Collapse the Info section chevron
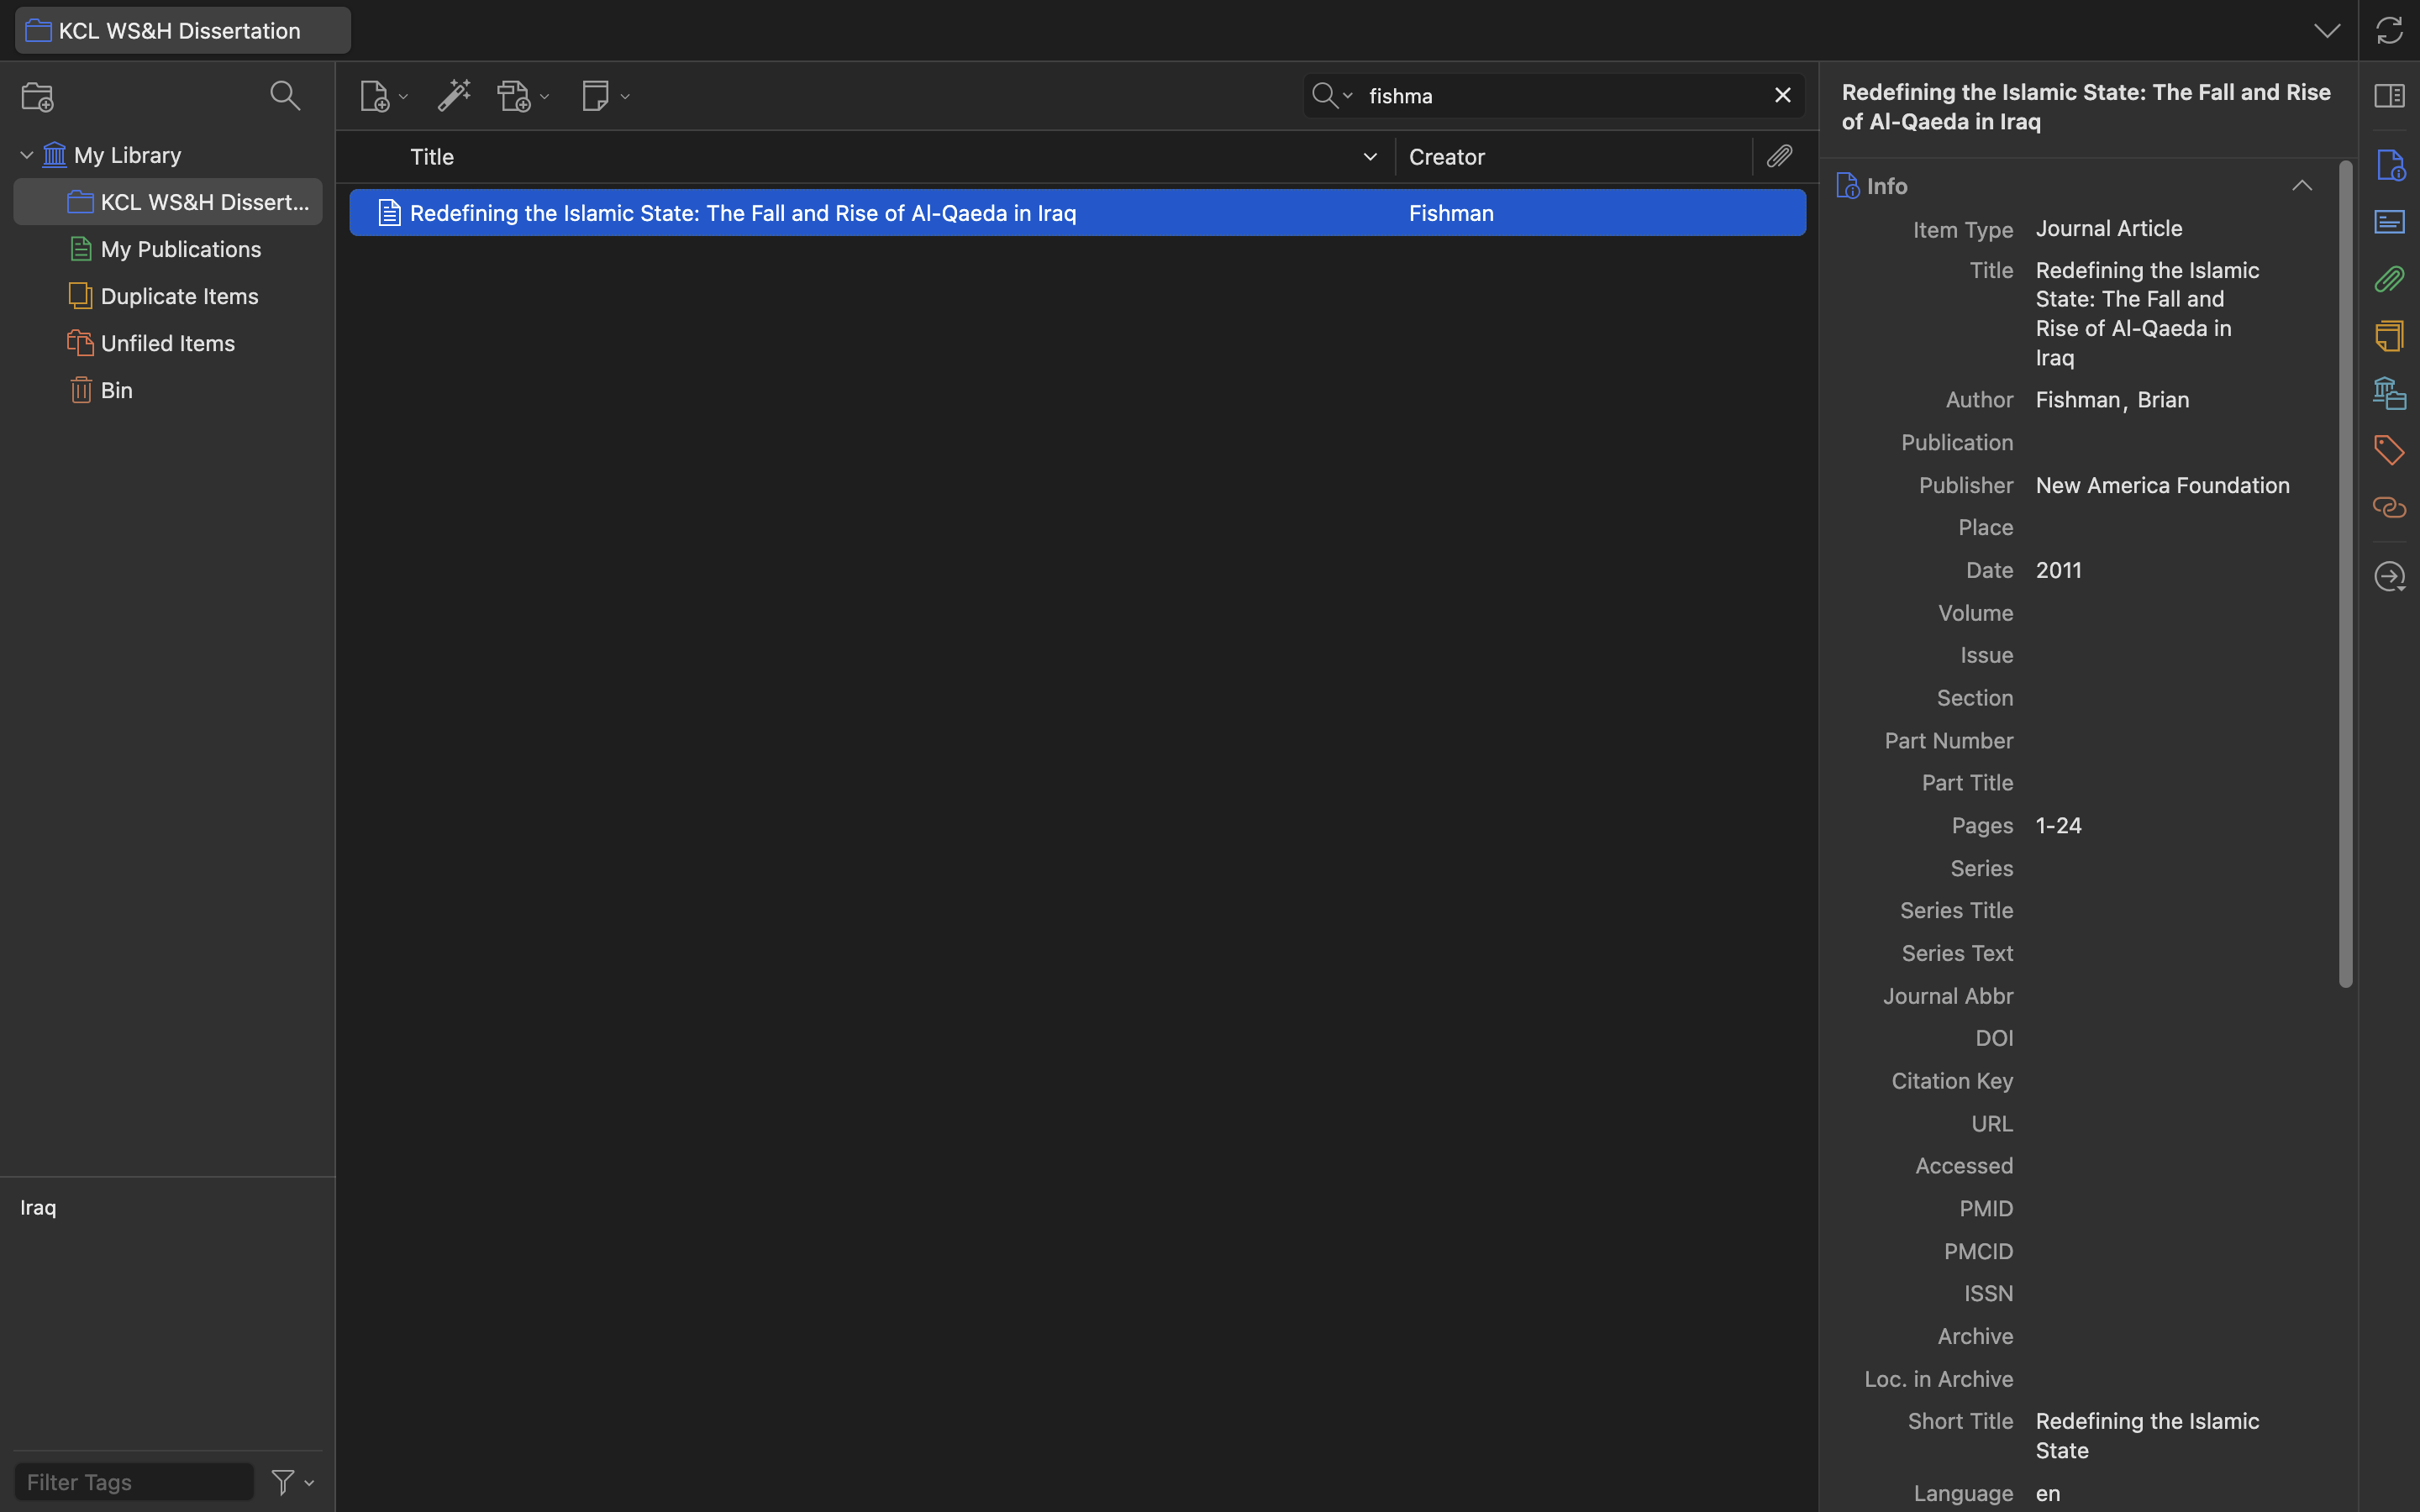 click(2302, 186)
